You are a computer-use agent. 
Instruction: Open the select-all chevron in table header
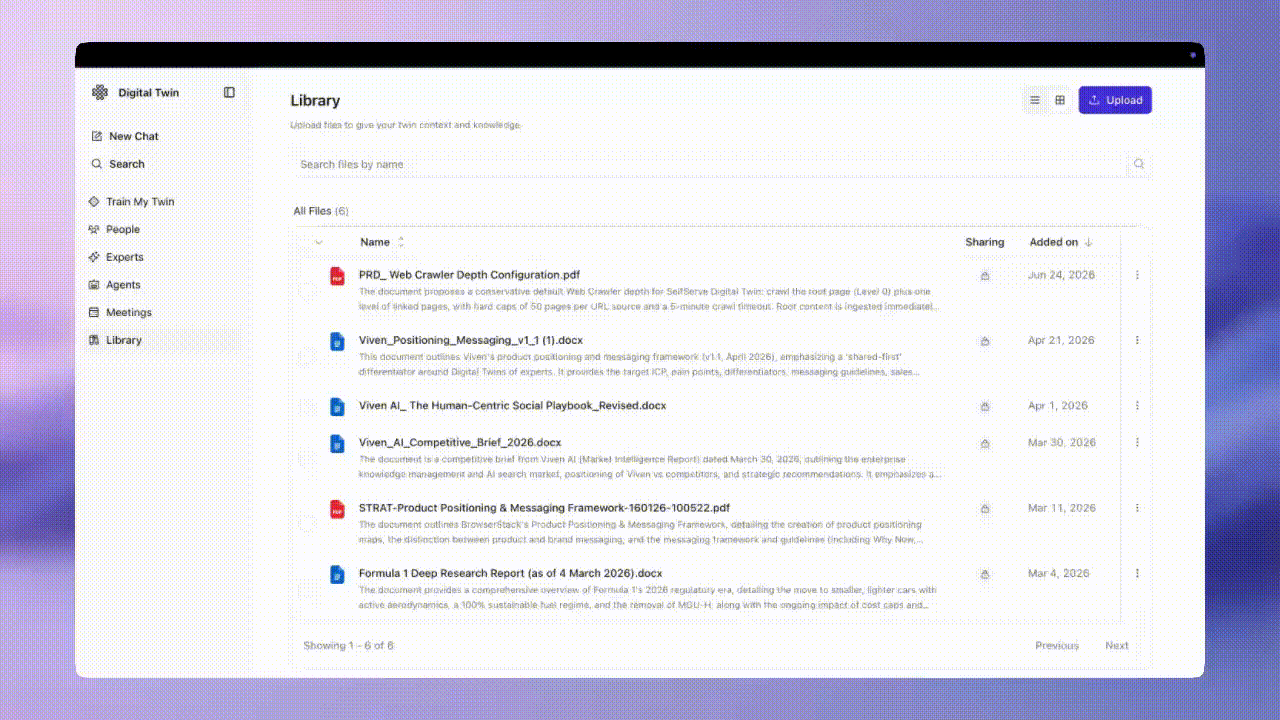point(319,242)
